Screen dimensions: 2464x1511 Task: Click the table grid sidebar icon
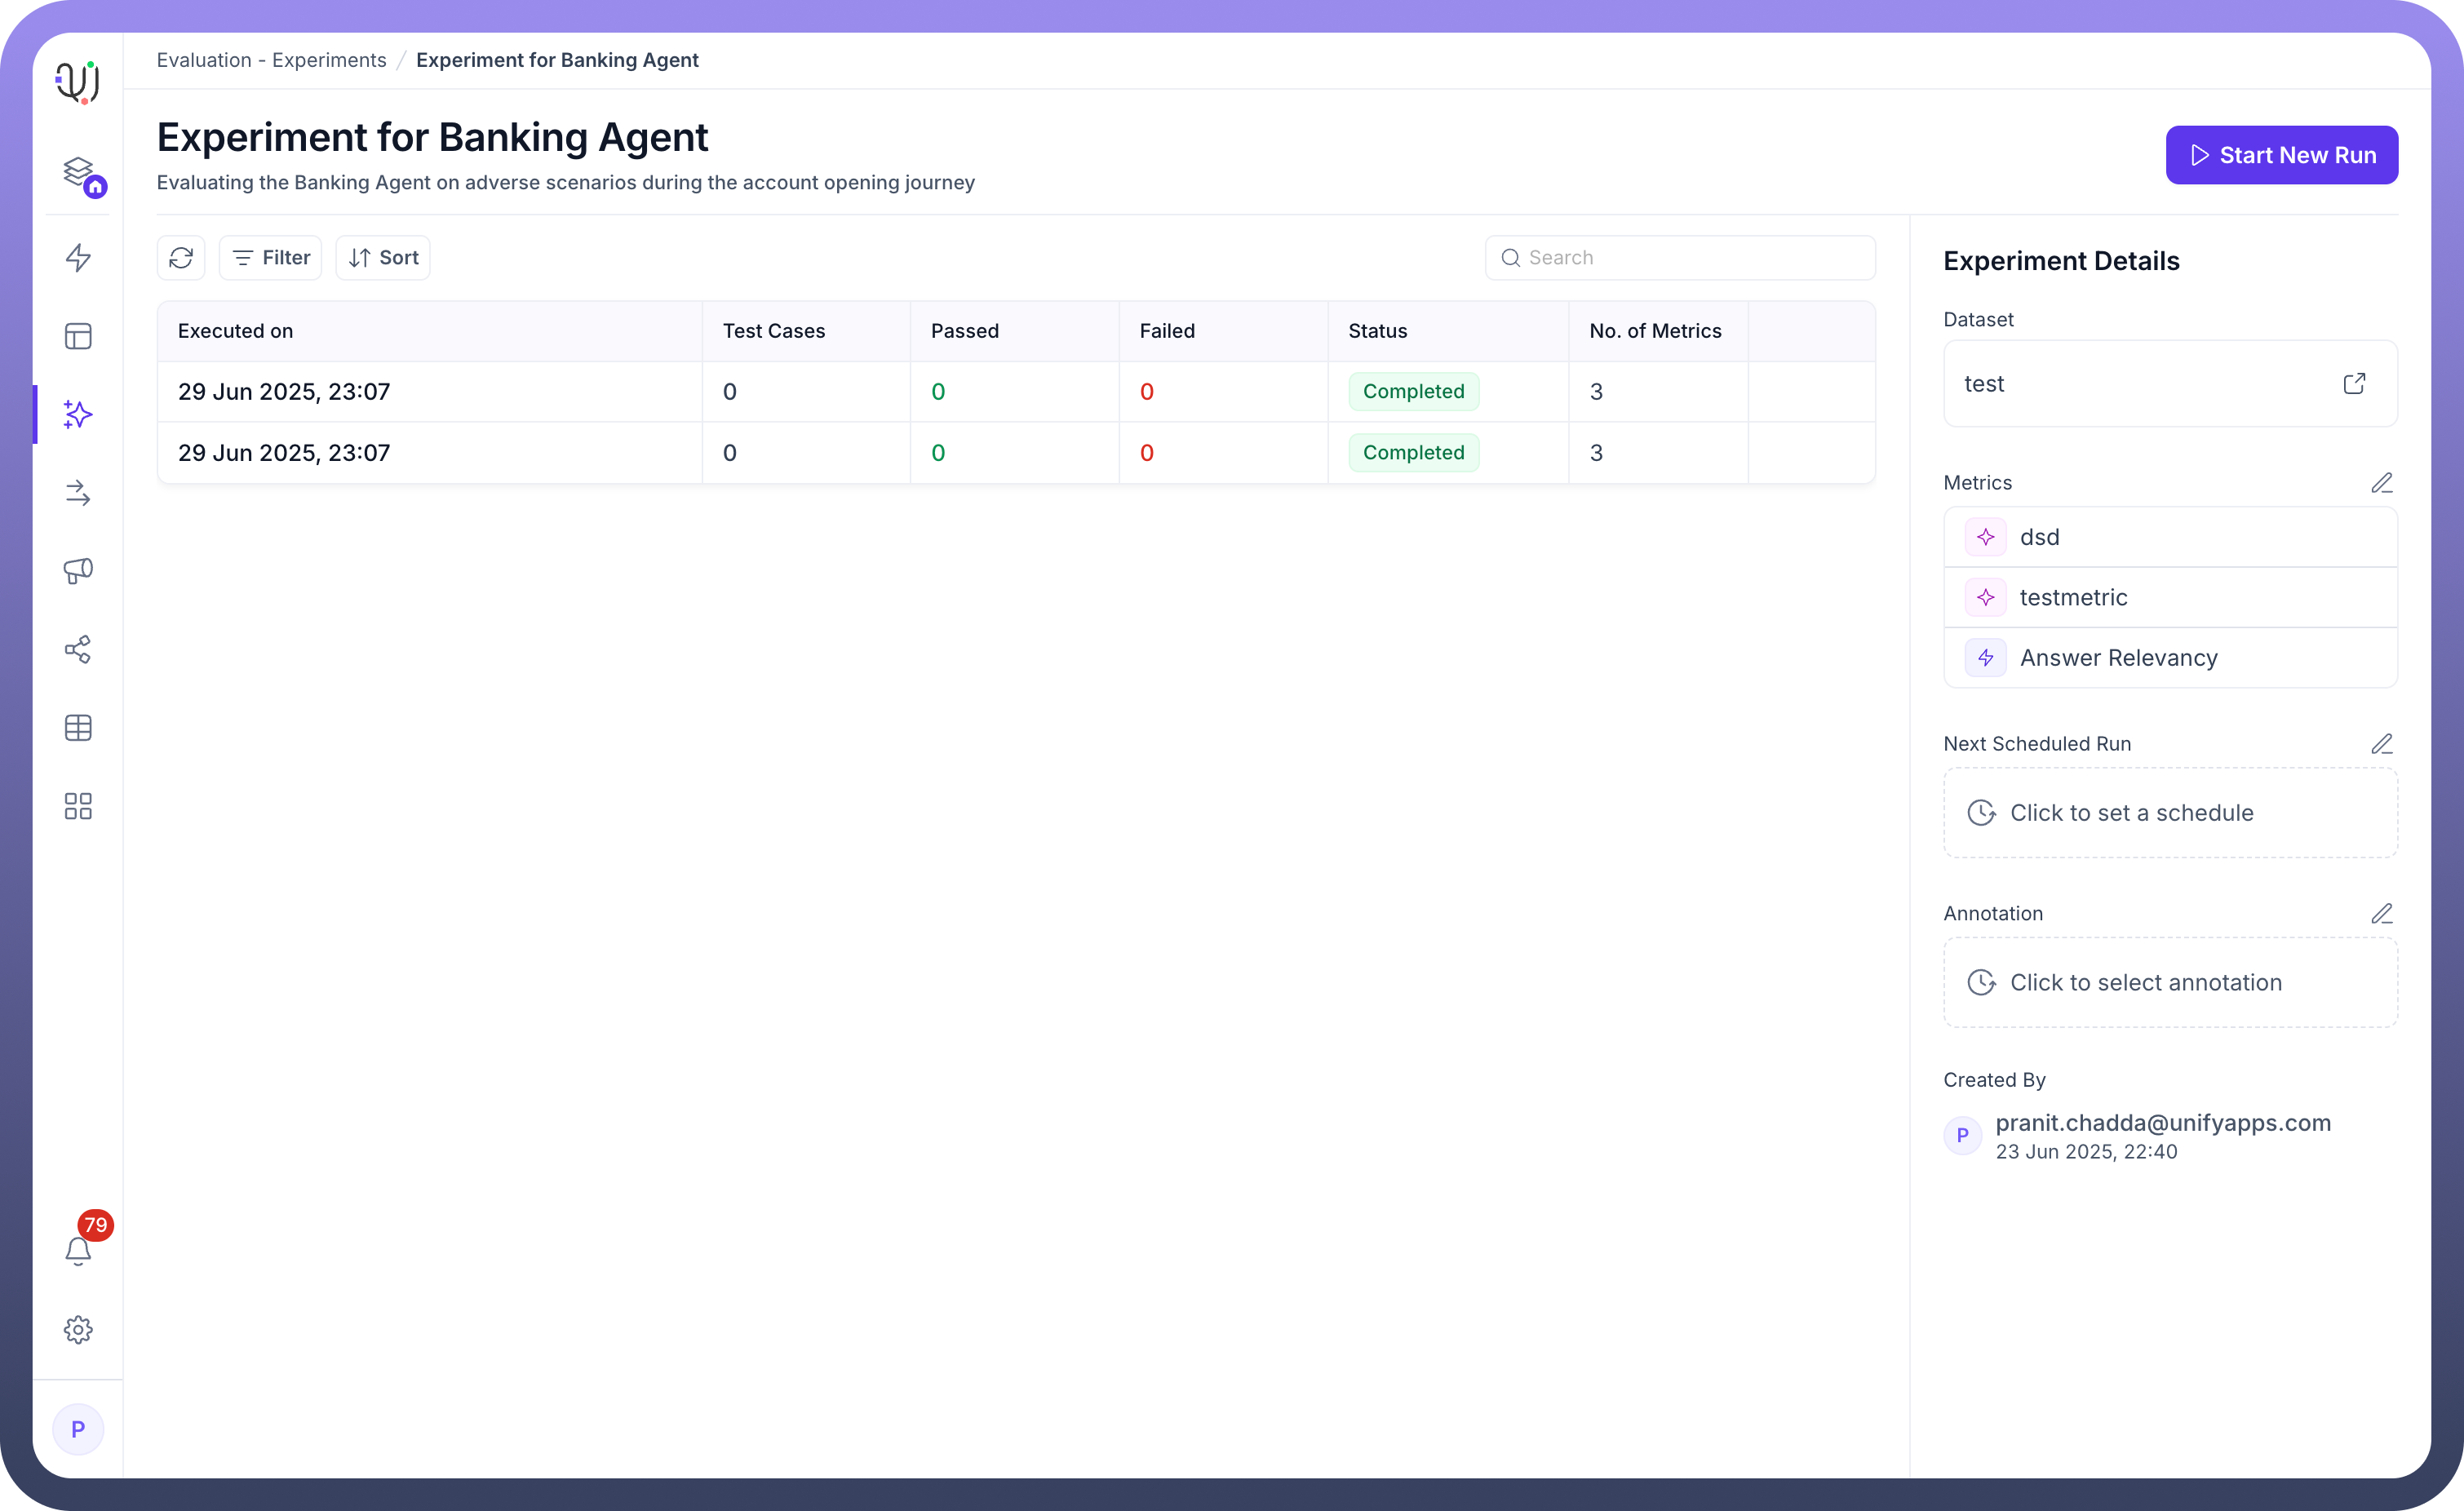(x=78, y=728)
